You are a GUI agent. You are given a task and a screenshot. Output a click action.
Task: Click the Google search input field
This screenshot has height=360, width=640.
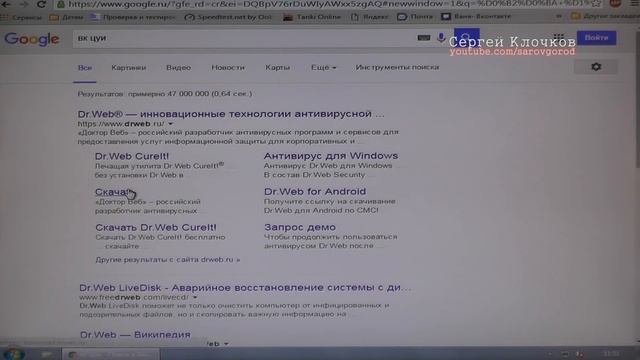245,38
